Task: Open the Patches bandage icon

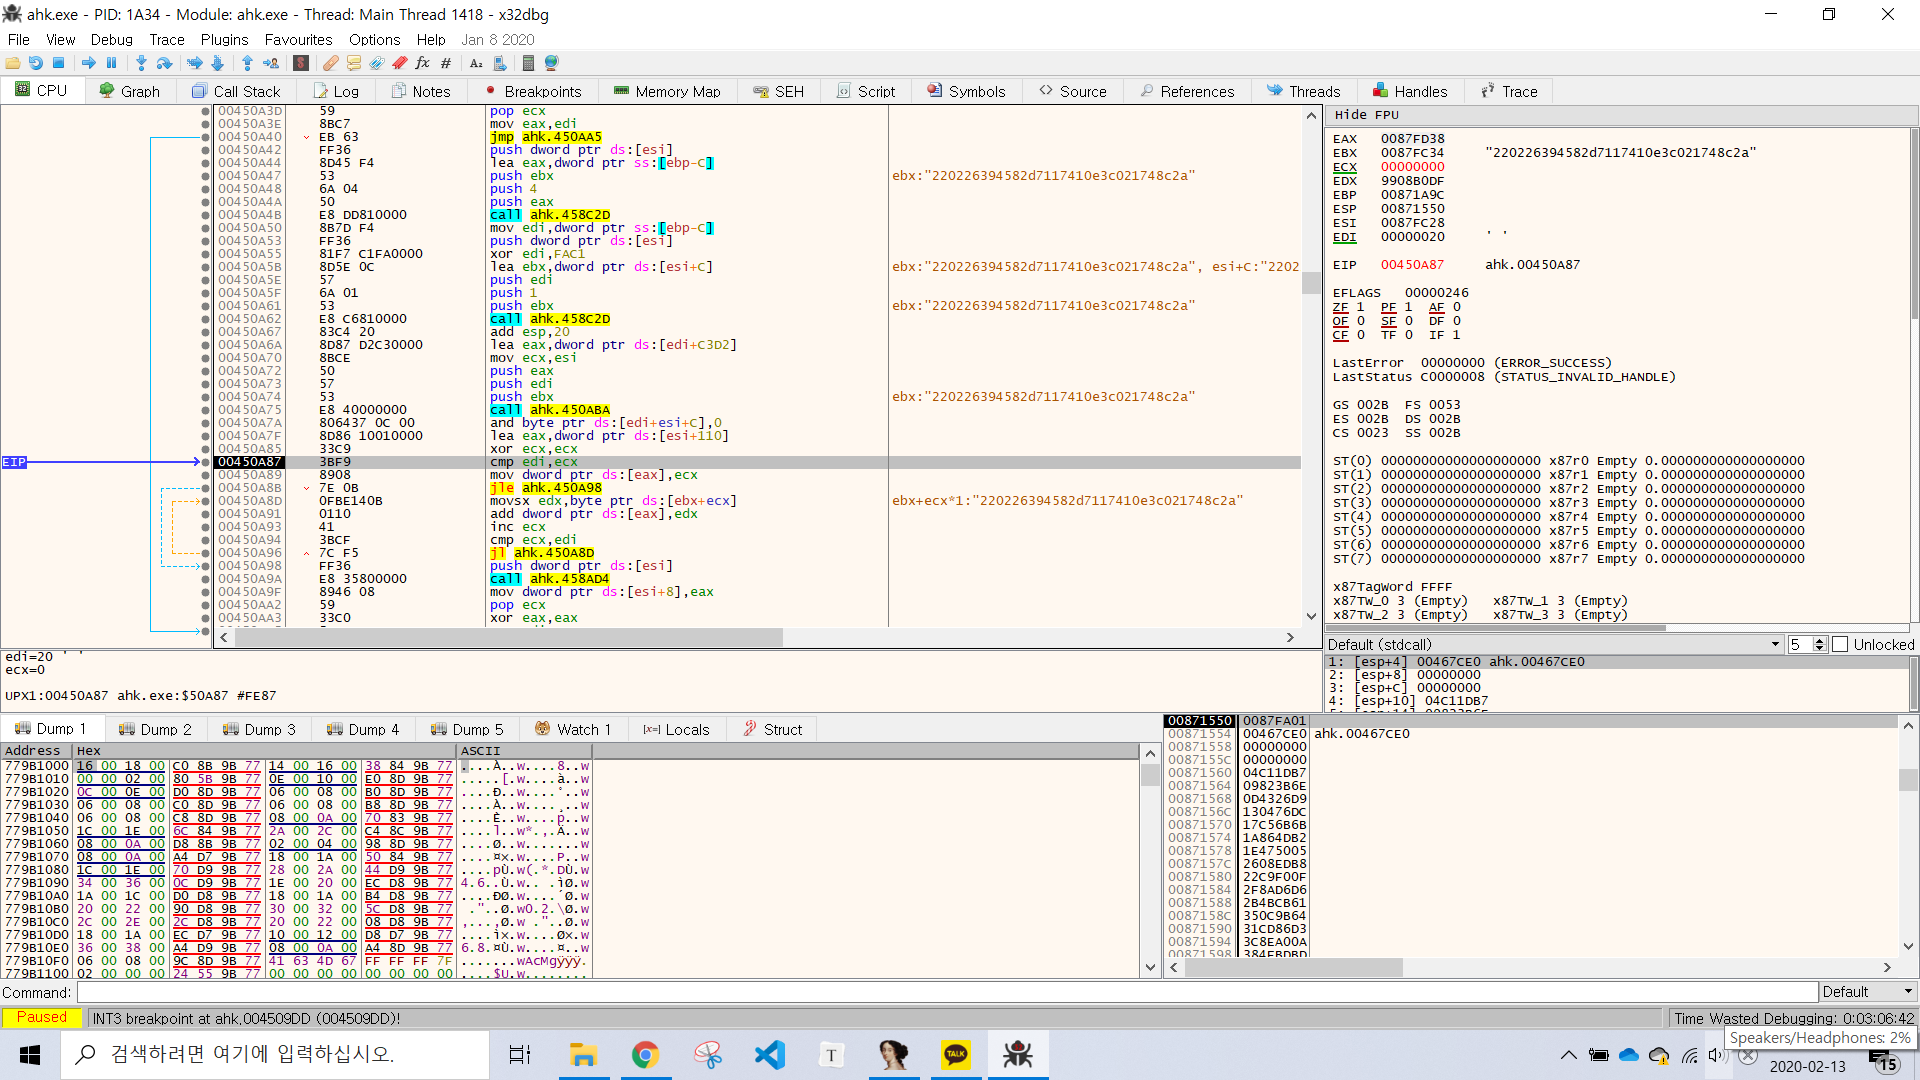Action: (x=330, y=63)
